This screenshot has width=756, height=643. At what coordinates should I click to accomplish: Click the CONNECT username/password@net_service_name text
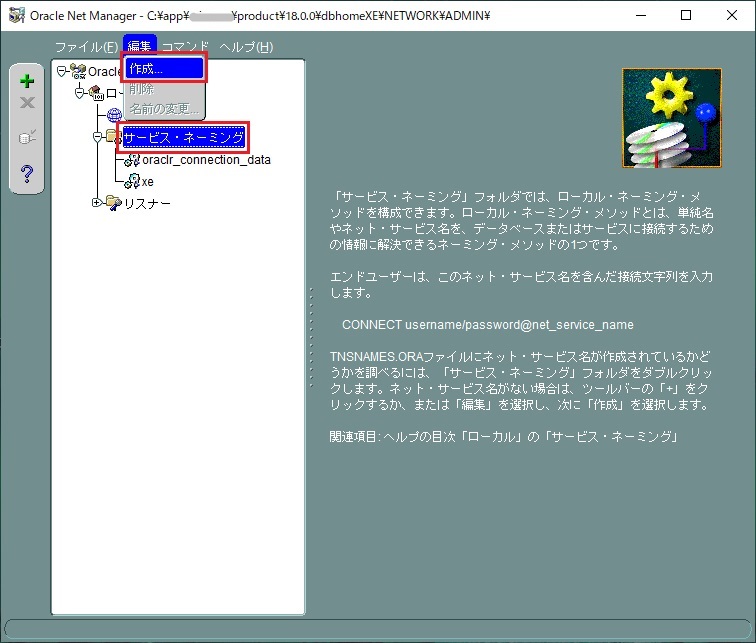[487, 325]
